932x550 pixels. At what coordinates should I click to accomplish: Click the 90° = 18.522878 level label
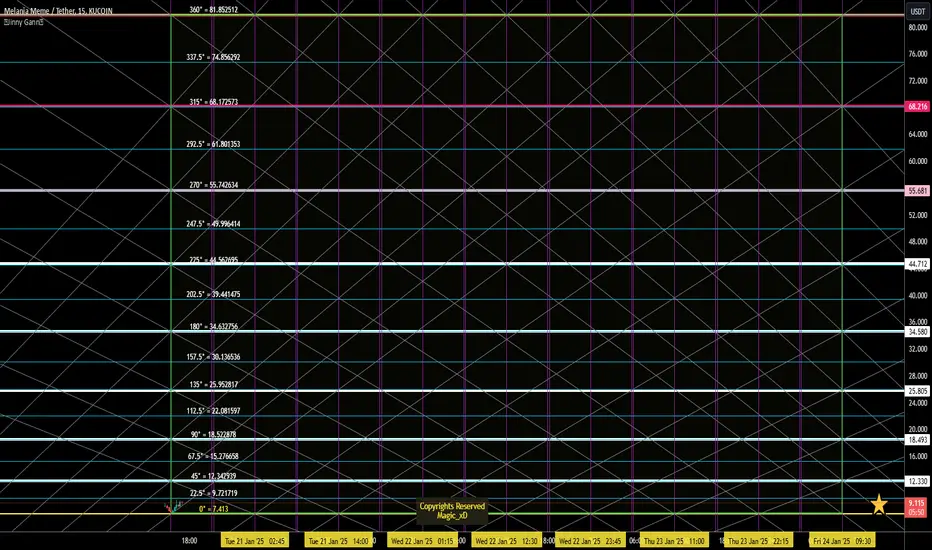click(214, 434)
